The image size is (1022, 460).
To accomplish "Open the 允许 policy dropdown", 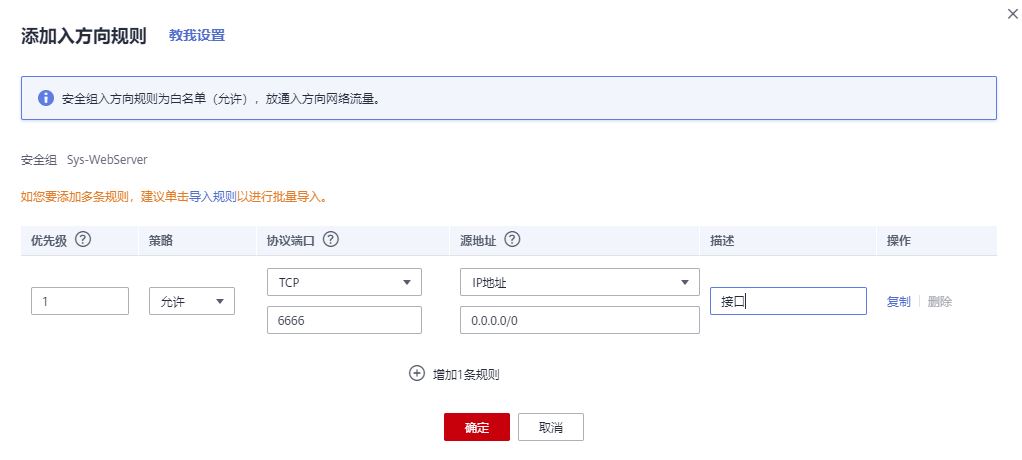I will (192, 301).
